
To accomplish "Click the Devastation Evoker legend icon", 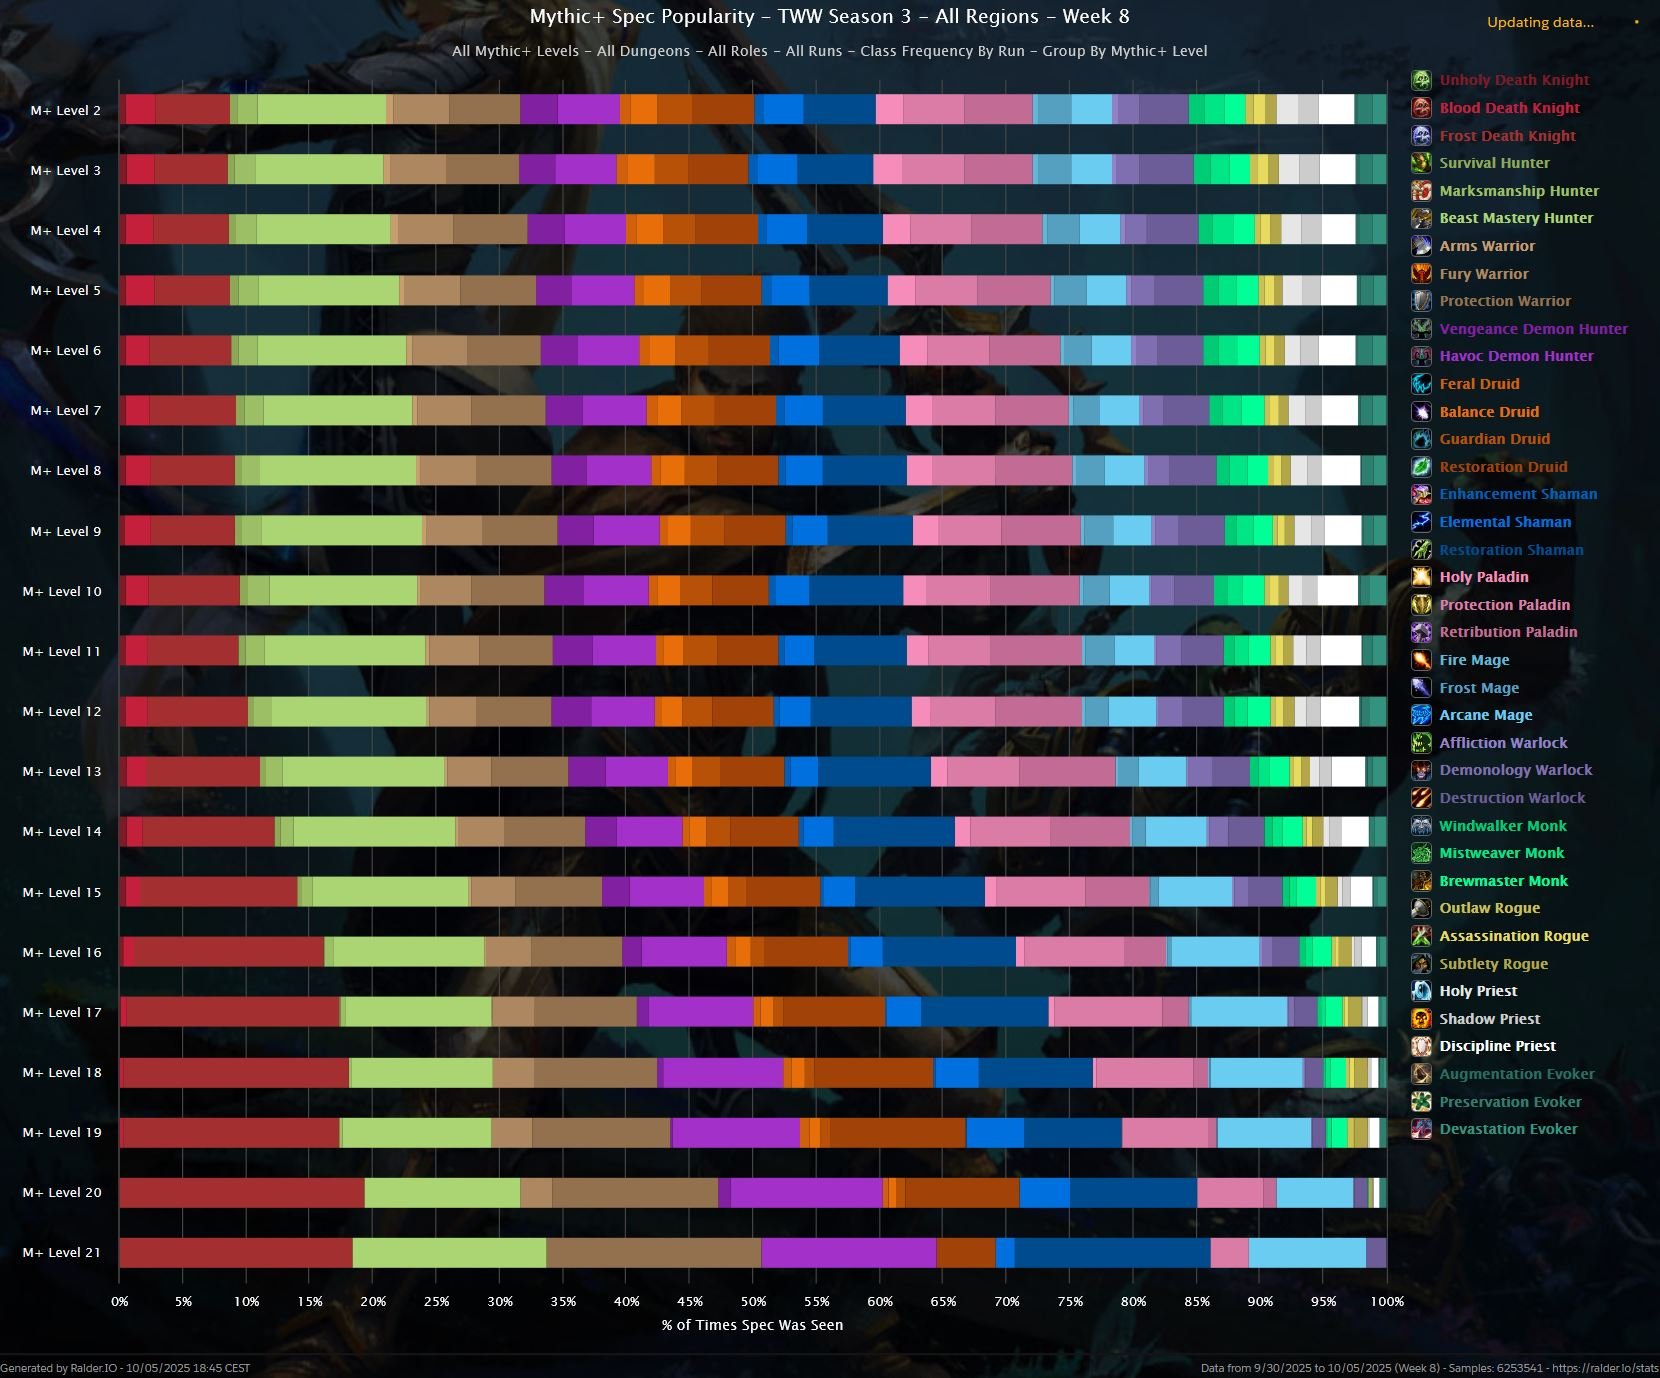I will click(x=1421, y=1129).
